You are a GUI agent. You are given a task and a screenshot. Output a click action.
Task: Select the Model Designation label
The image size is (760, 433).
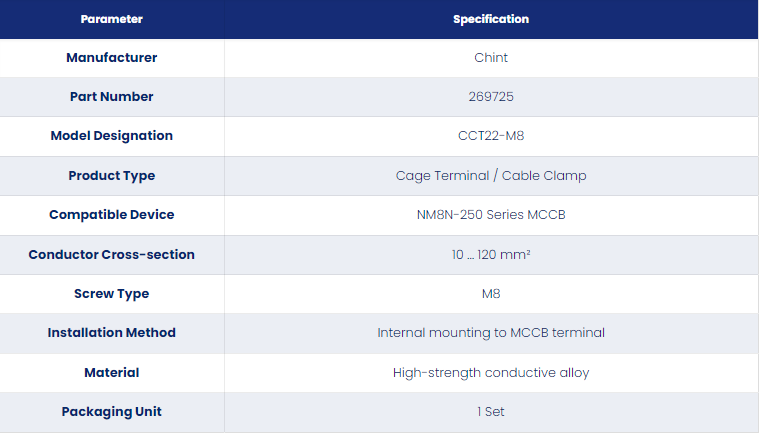pos(111,136)
